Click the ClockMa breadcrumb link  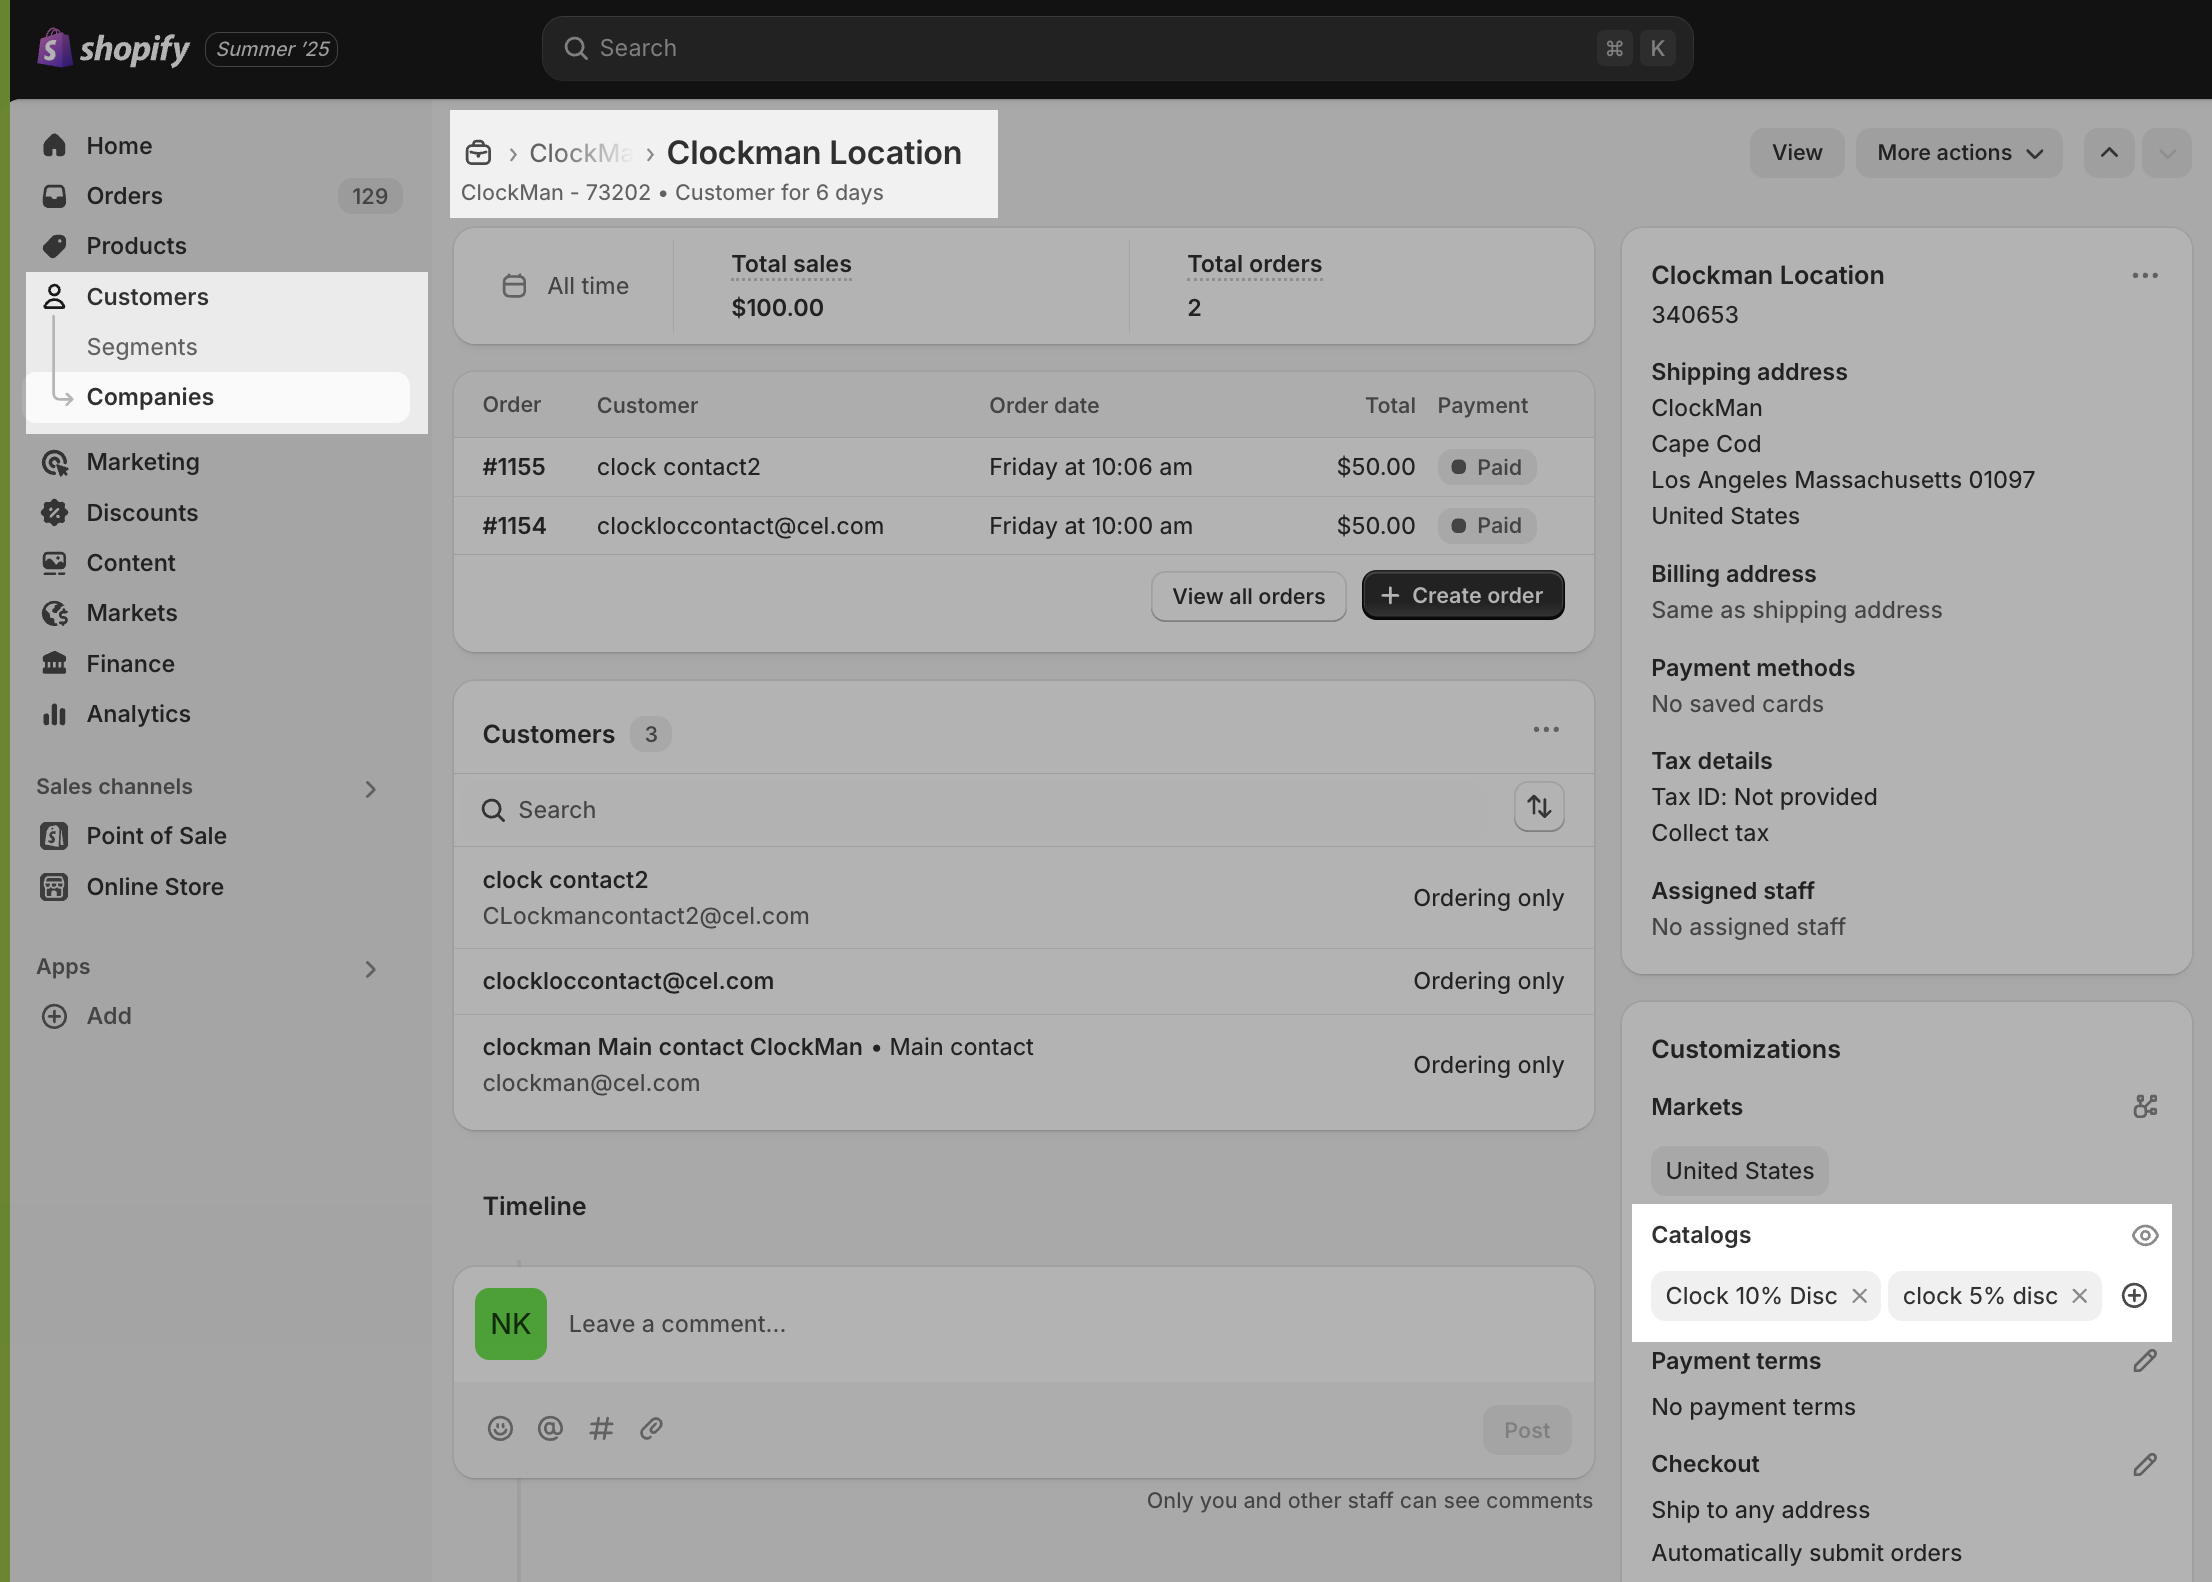point(580,153)
